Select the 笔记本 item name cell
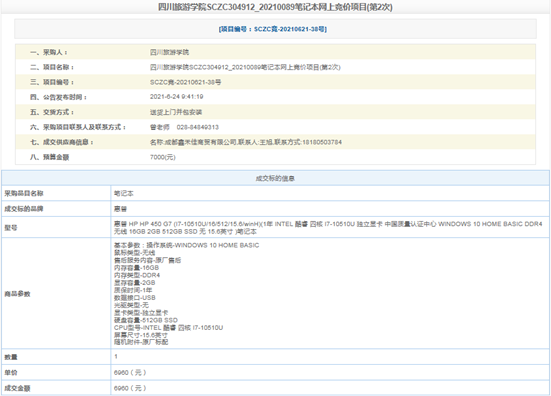The width and height of the screenshot is (551, 396). [330, 193]
